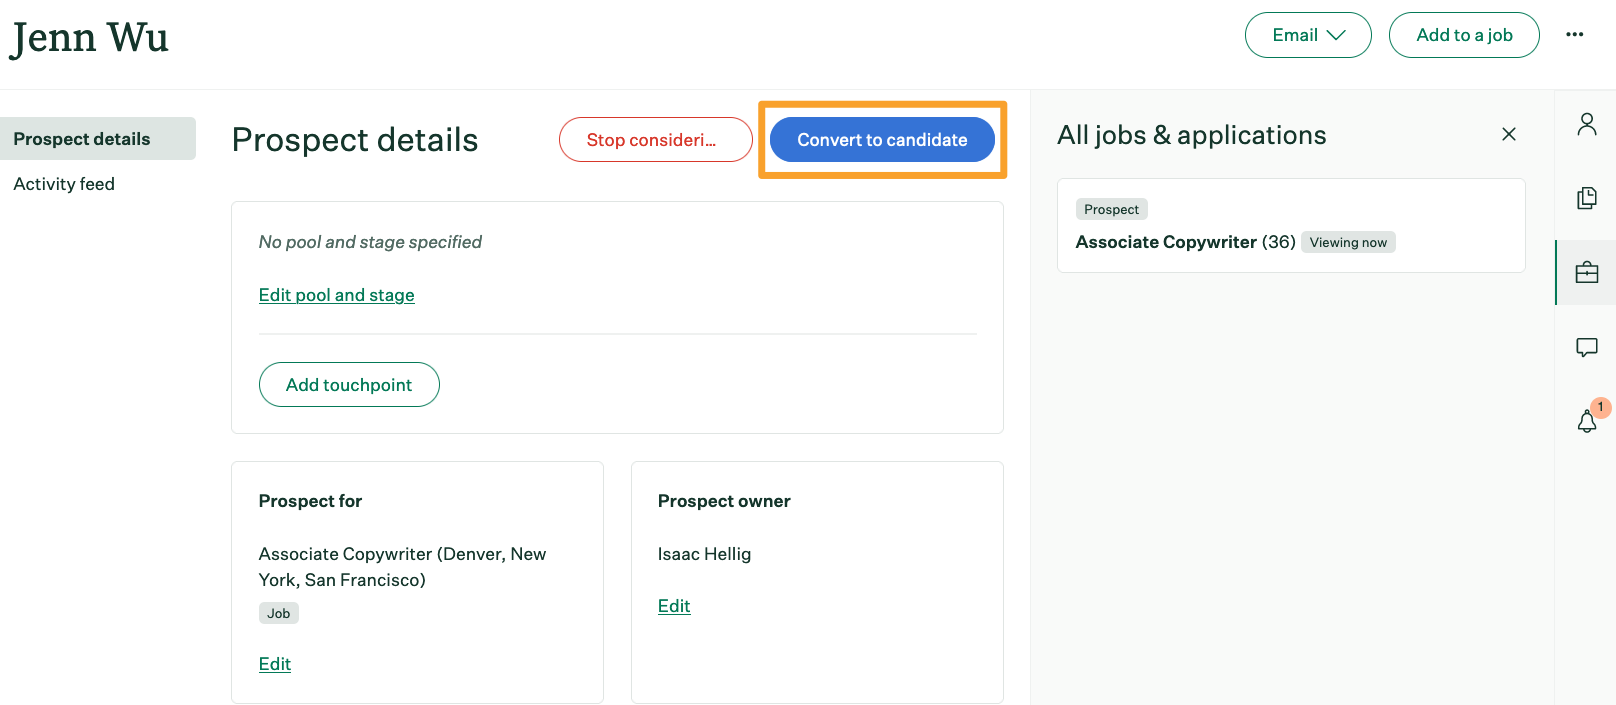Image resolution: width=1616 pixels, height=705 pixels.
Task: Click Convert to candidate button
Action: coord(882,140)
